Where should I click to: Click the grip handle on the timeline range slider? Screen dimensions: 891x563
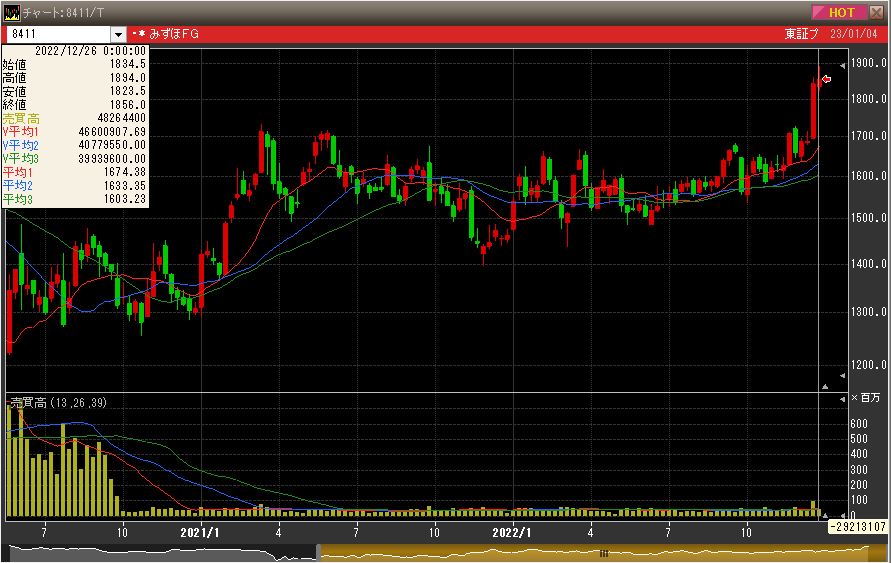(603, 552)
